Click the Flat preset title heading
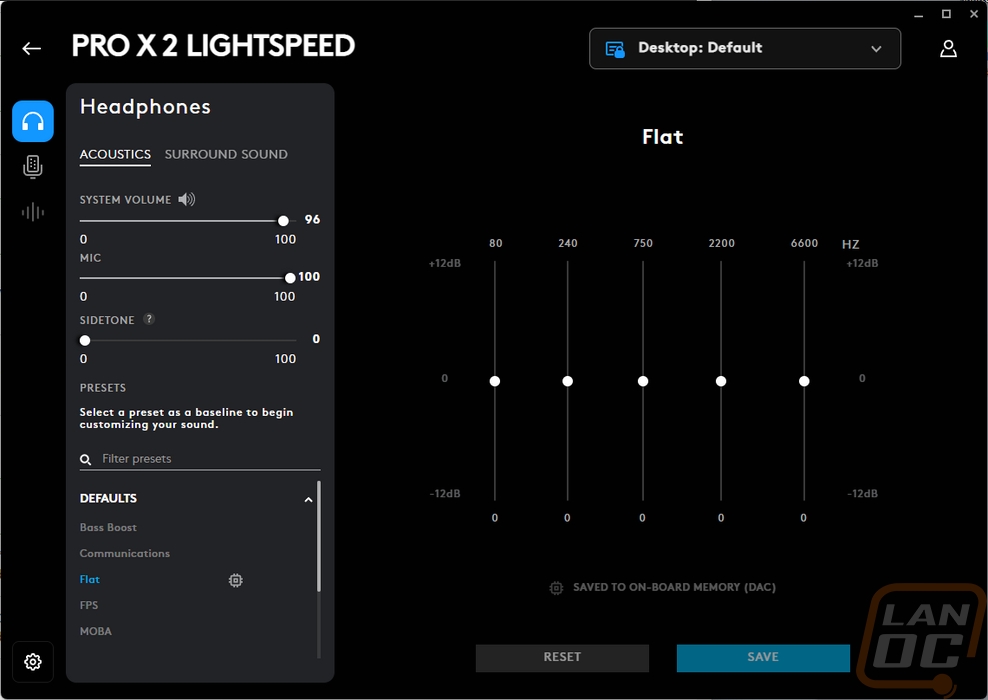The image size is (988, 700). pos(662,137)
